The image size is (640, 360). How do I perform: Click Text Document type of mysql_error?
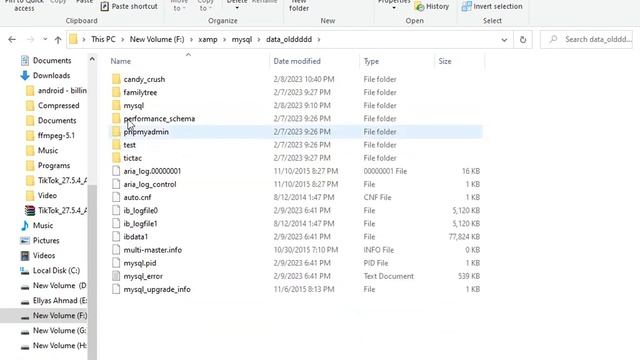point(389,276)
